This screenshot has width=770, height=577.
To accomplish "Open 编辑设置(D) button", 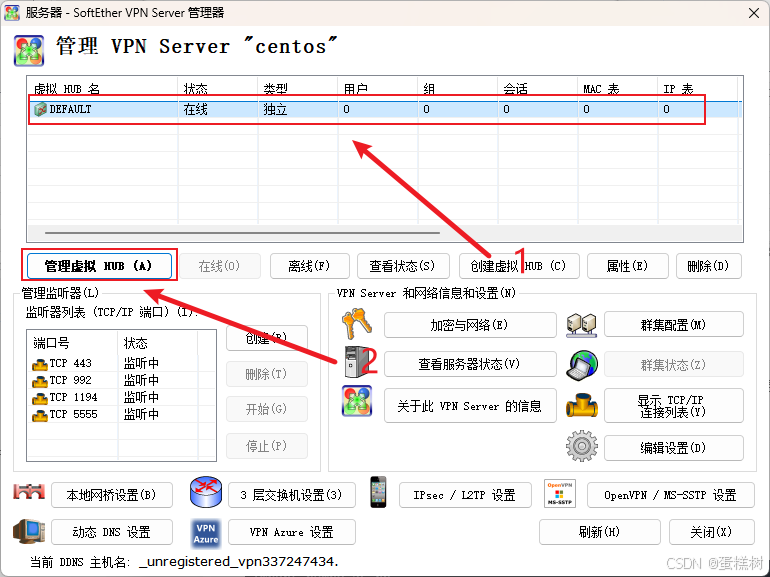I will pos(674,448).
